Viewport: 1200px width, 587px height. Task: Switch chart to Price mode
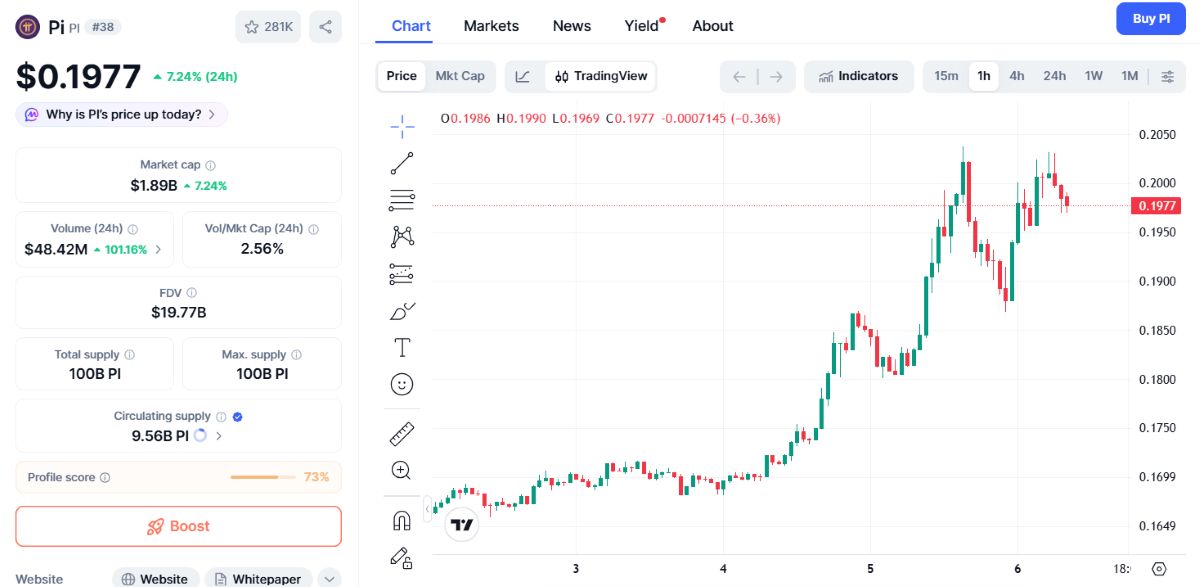[x=401, y=76]
